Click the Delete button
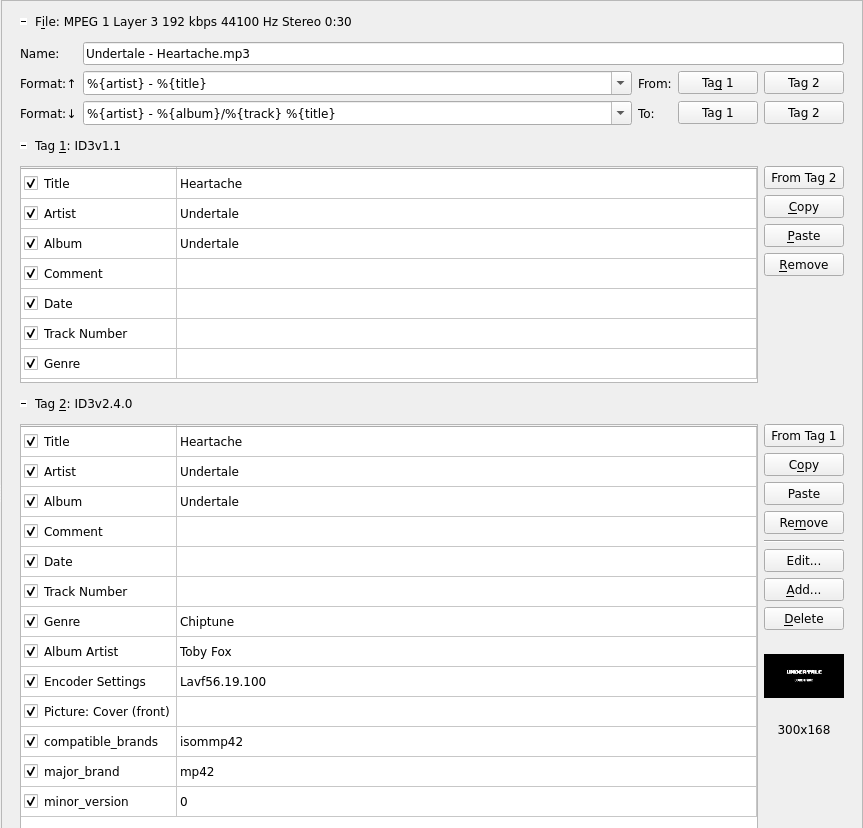Screen dimensions: 863x828 point(804,619)
